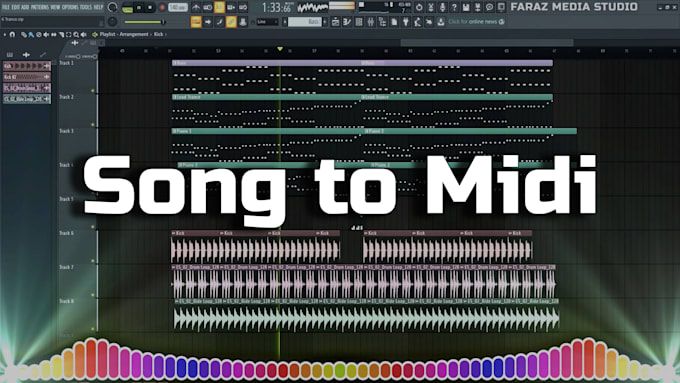The height and width of the screenshot is (383, 680).
Task: Select the playlist delete tool
Action: pyautogui.click(x=39, y=34)
